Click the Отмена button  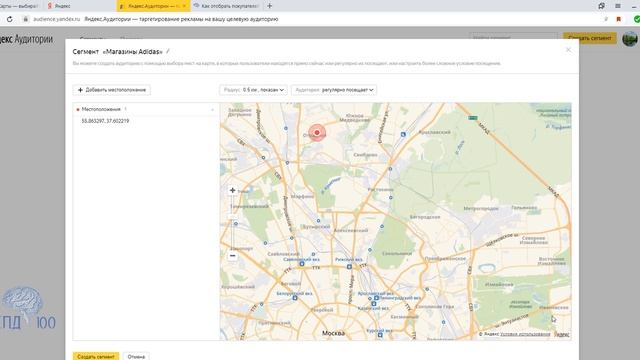click(136, 356)
